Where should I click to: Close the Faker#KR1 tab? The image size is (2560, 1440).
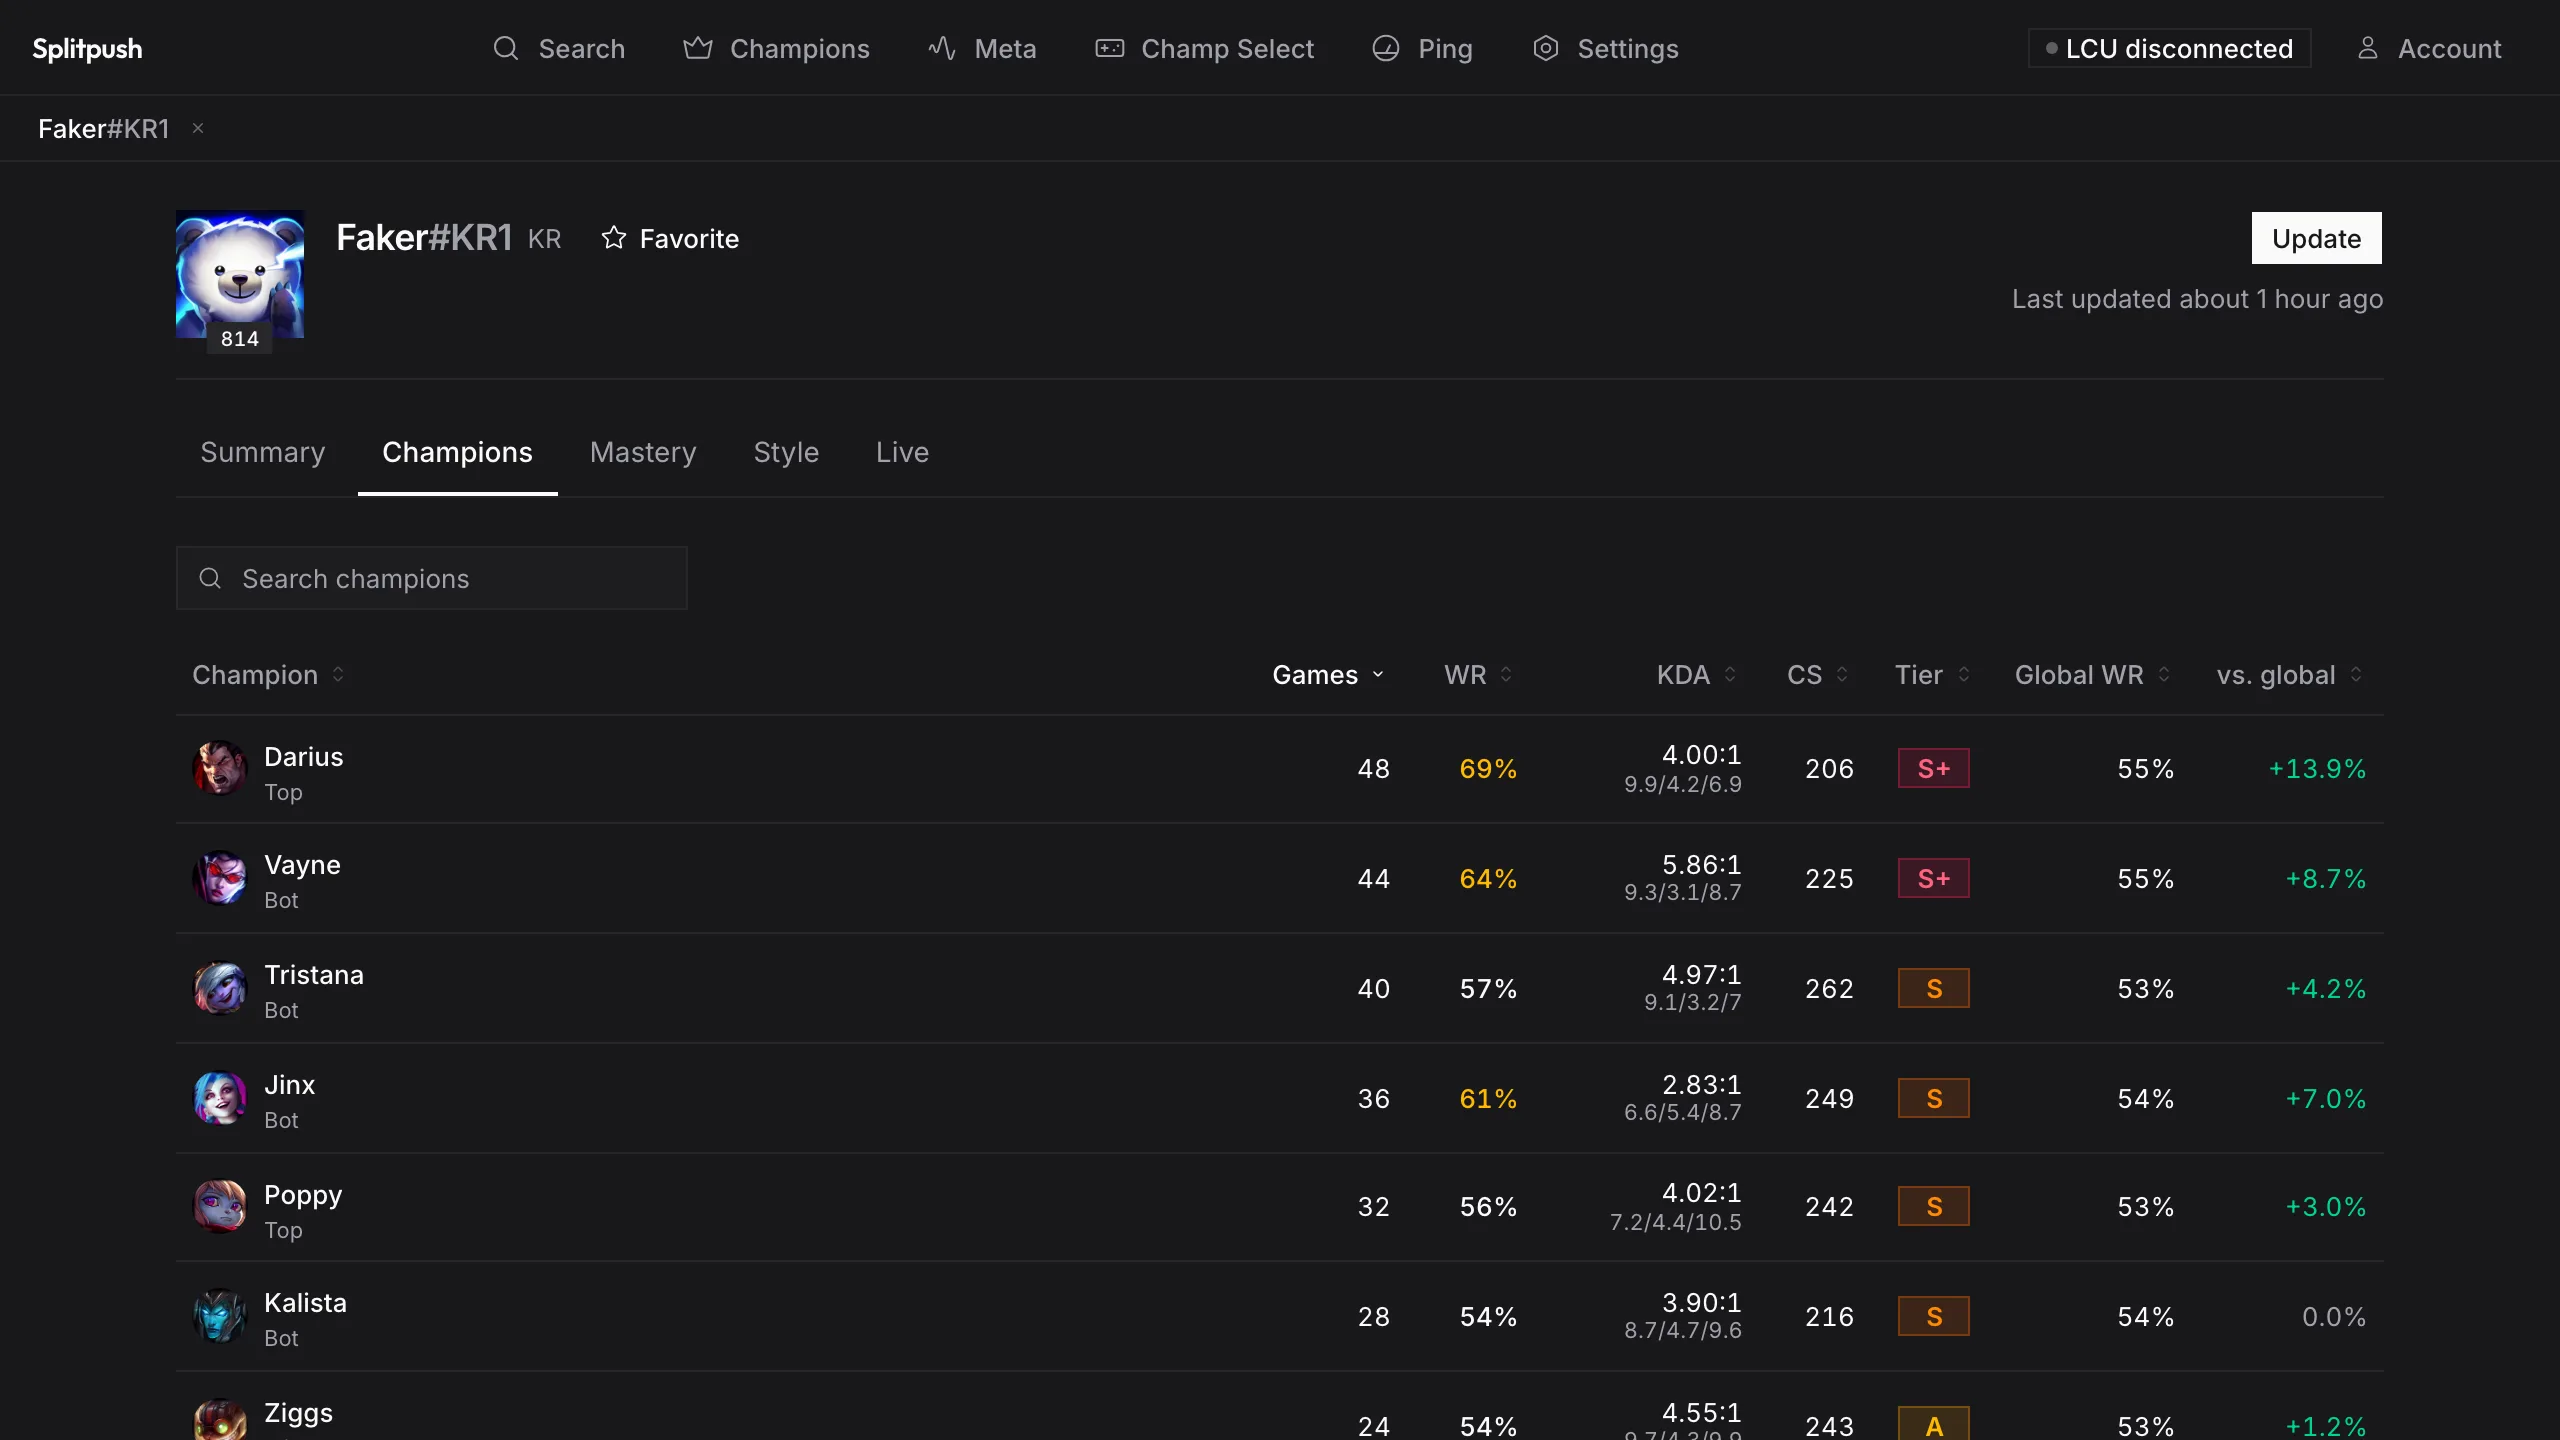coord(198,128)
